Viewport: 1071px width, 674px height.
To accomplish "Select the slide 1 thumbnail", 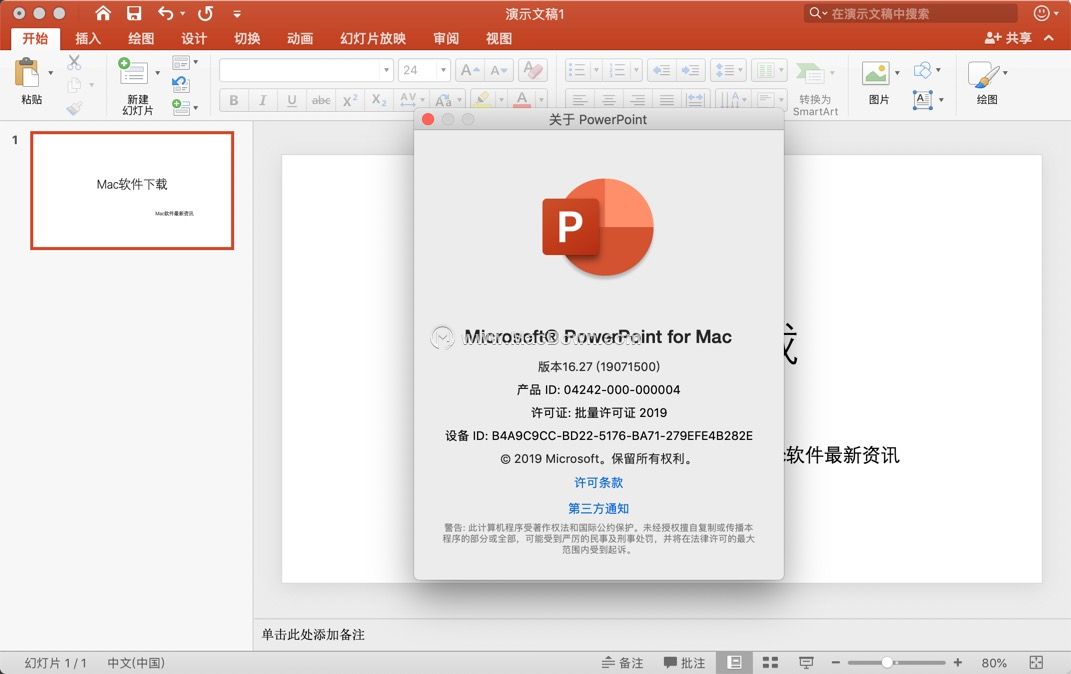I will 132,191.
